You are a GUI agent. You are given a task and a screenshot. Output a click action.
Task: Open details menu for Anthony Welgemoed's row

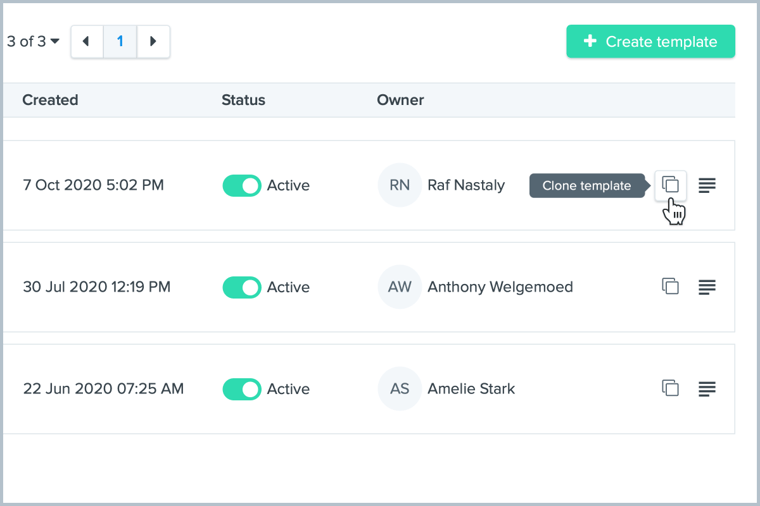(707, 287)
